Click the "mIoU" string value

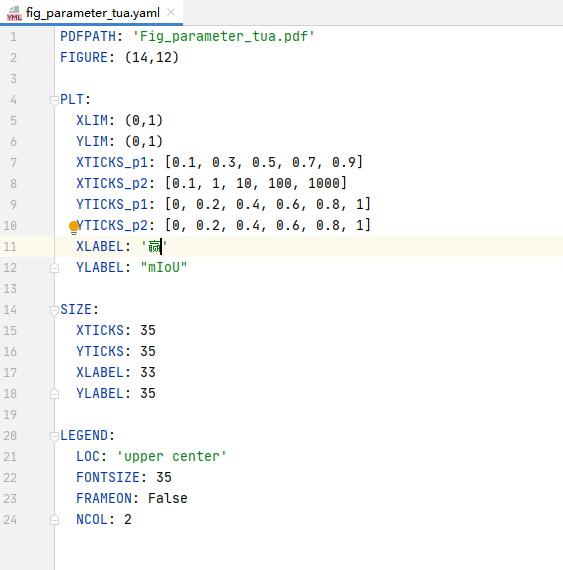[x=164, y=268]
